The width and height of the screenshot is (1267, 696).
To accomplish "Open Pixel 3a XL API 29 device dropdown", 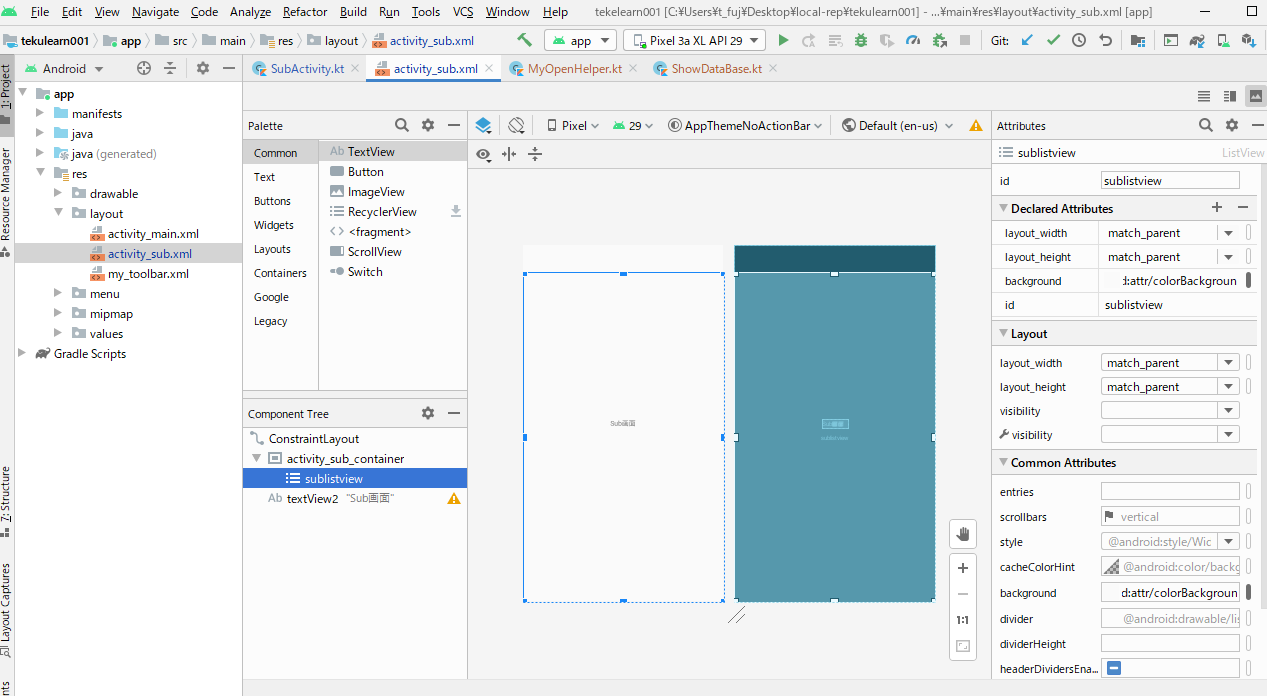I will tap(694, 41).
